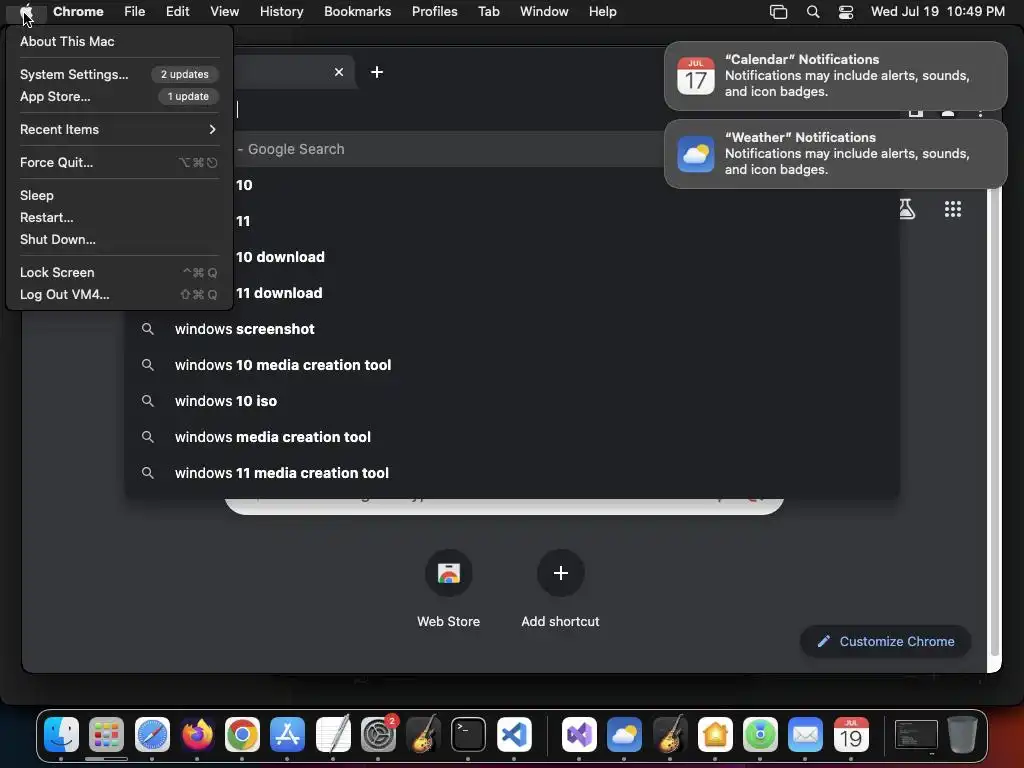Launch Firefox from the dock
Image resolution: width=1024 pixels, height=768 pixels.
click(x=197, y=735)
